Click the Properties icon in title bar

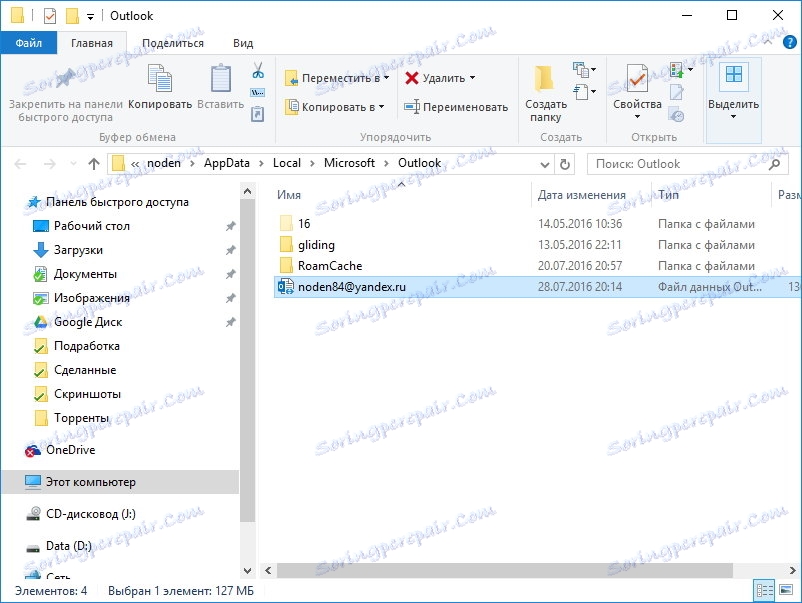pos(50,16)
